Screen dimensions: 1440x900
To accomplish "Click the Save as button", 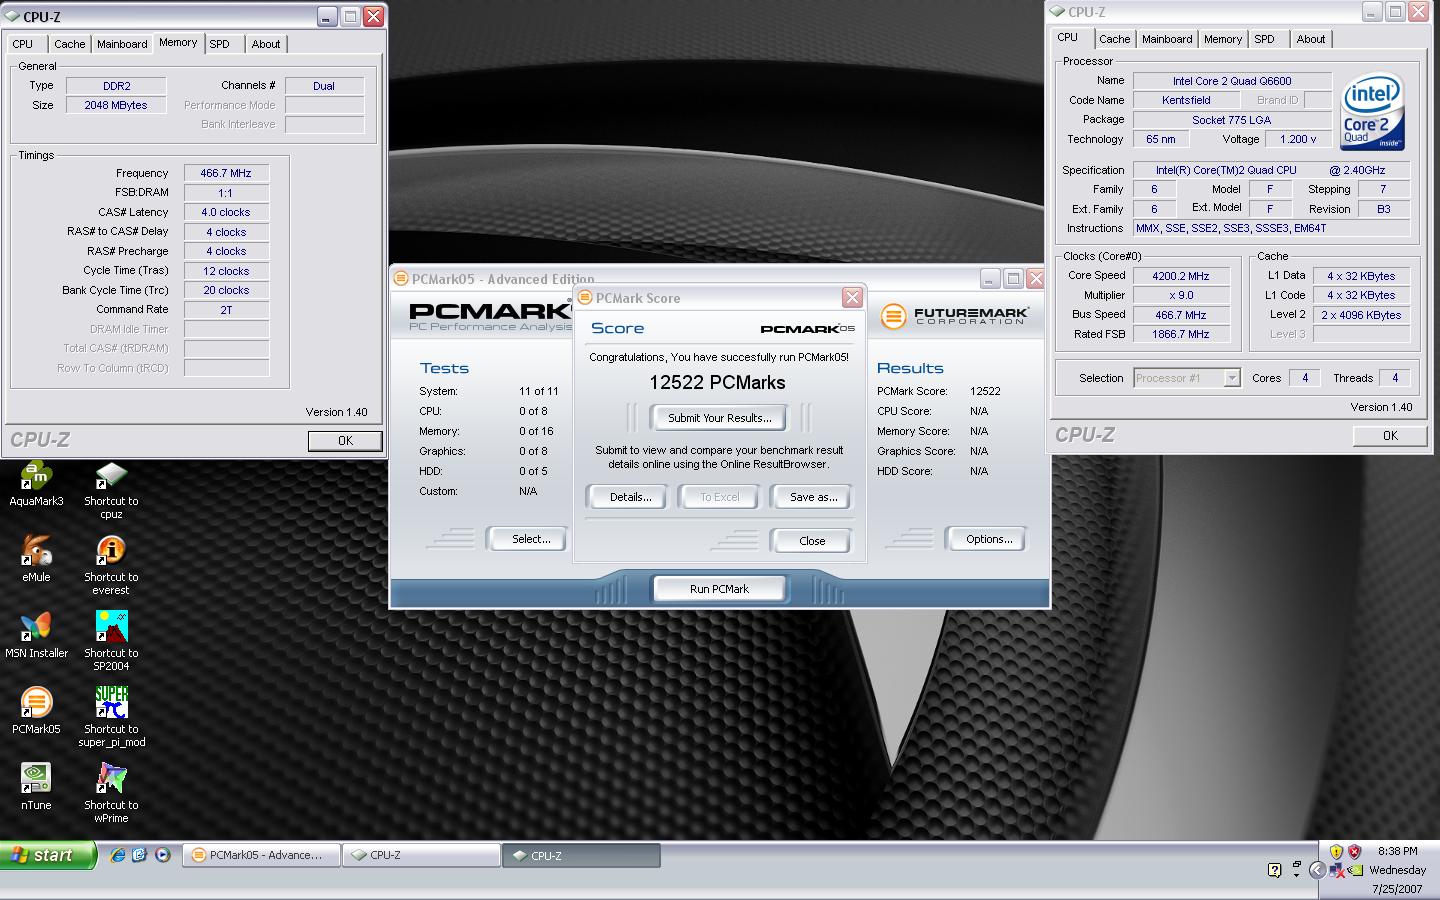I will [x=813, y=497].
